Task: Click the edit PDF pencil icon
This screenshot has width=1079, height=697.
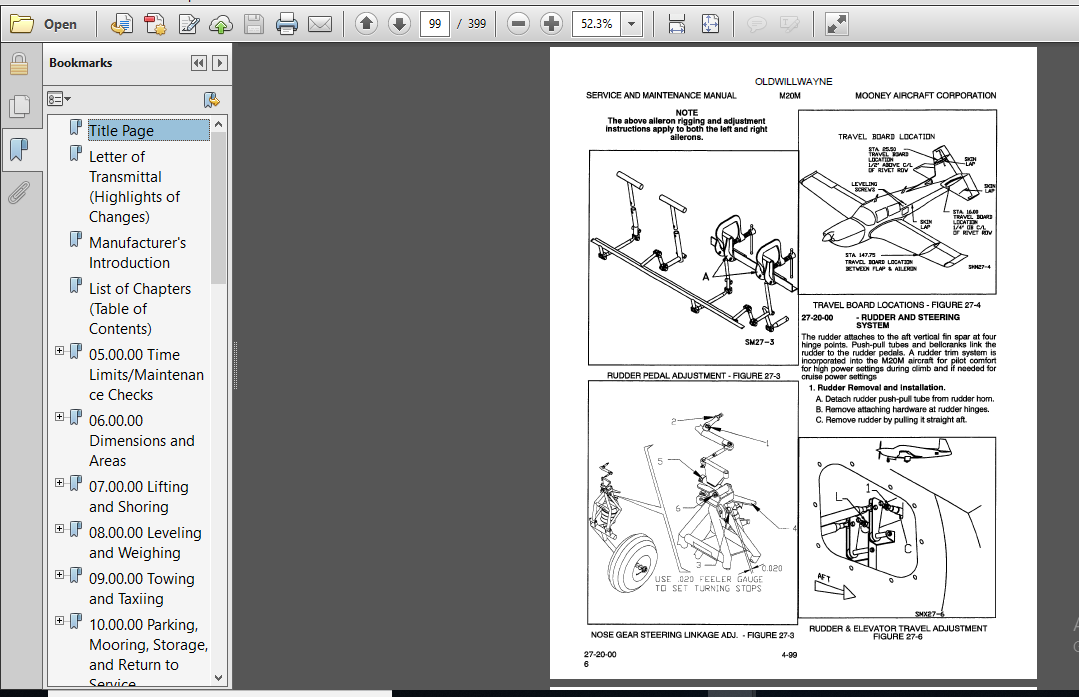Action: click(189, 24)
